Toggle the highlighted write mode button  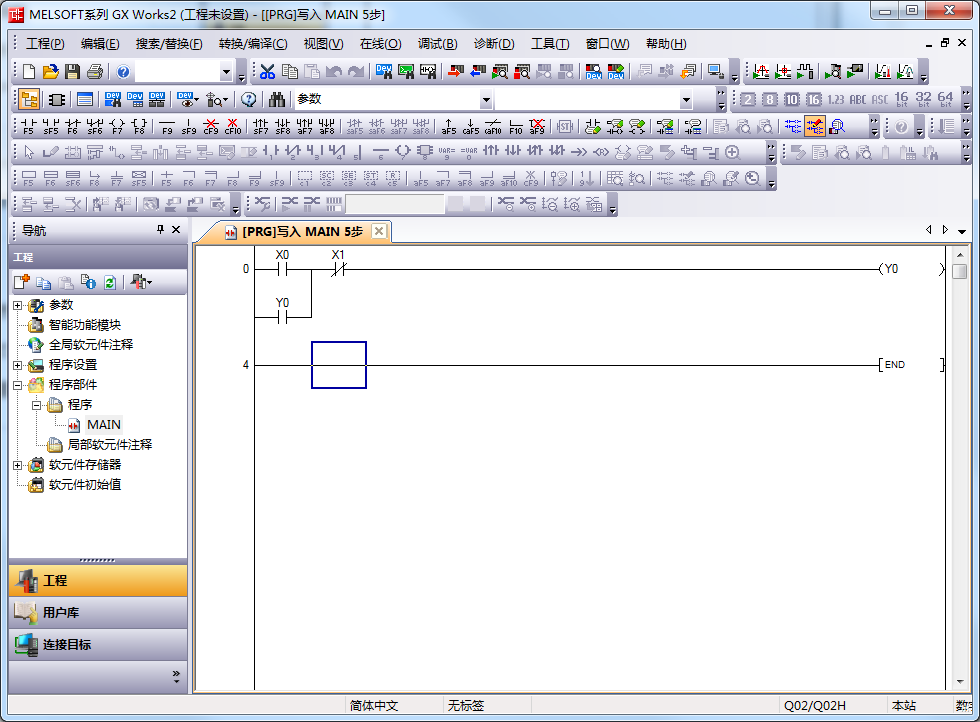(x=815, y=126)
